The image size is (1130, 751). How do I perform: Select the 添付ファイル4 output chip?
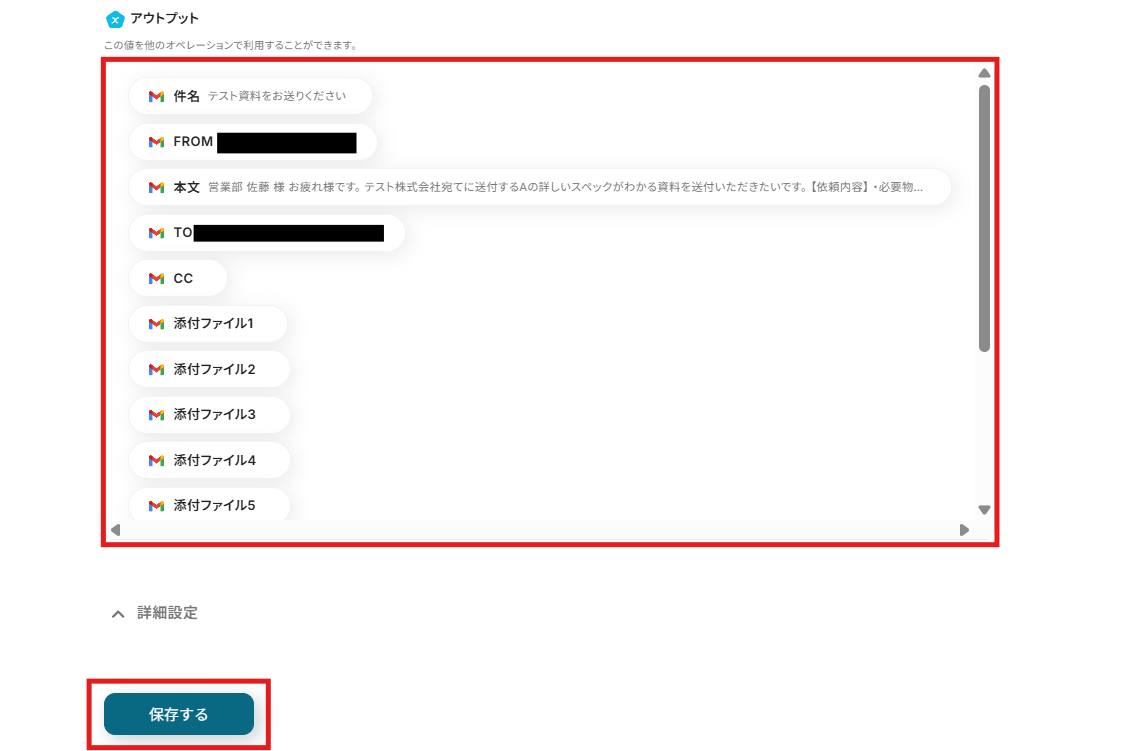(209, 460)
